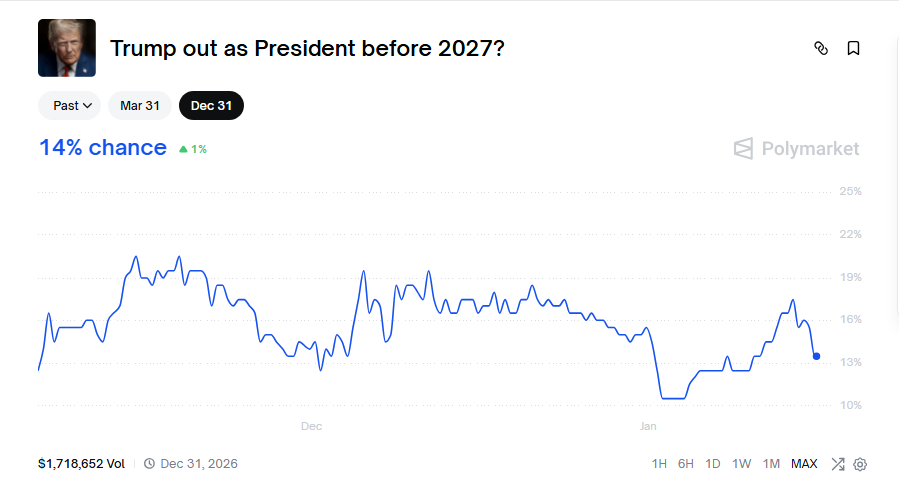The width and height of the screenshot is (899, 500).
Task: Set chart range to 1D
Action: (x=713, y=464)
